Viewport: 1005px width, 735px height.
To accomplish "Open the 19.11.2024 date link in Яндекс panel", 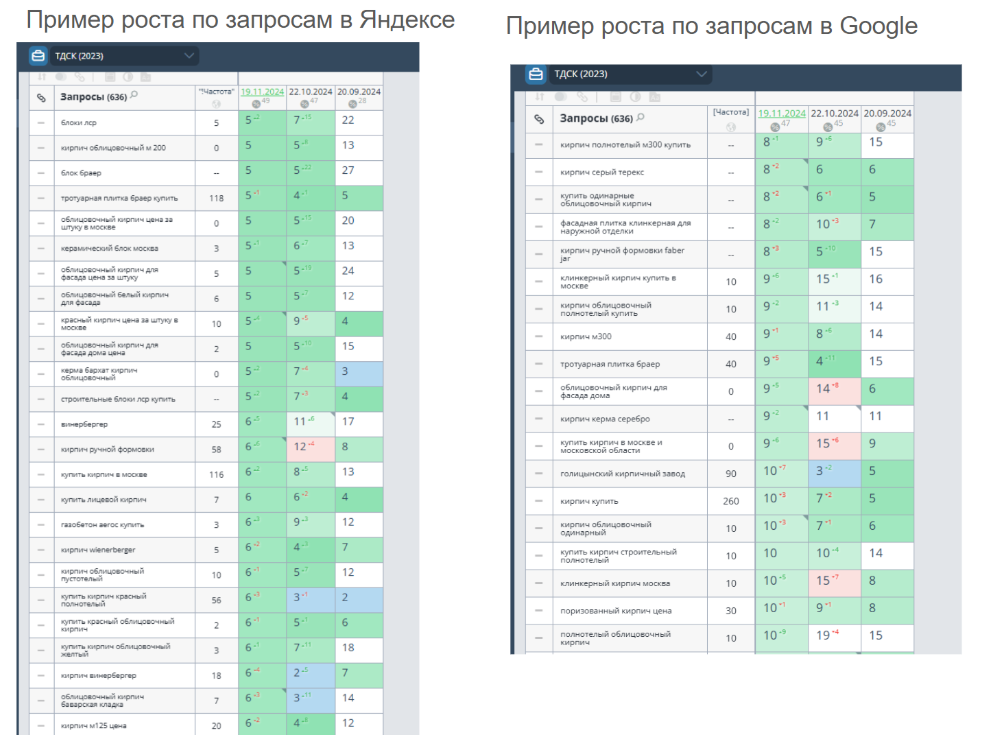I will tap(262, 92).
